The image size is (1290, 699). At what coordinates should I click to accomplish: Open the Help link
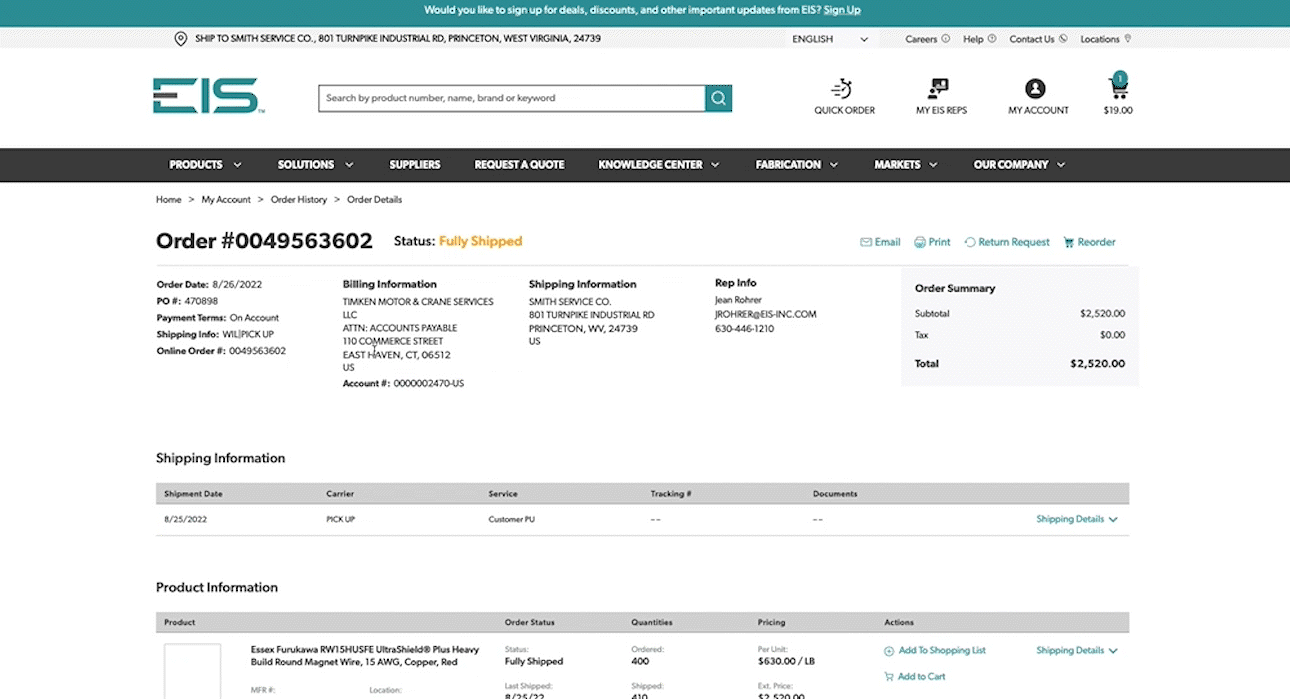979,39
